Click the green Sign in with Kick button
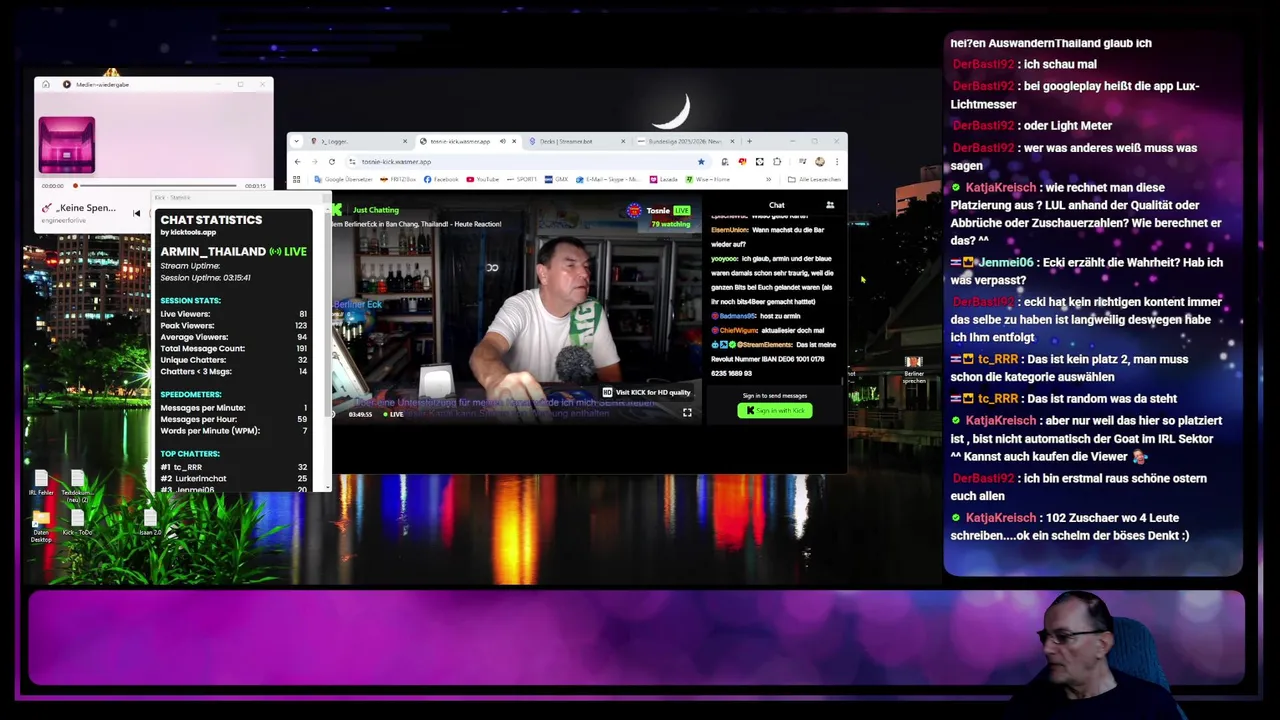Image resolution: width=1280 pixels, height=720 pixels. pos(775,411)
